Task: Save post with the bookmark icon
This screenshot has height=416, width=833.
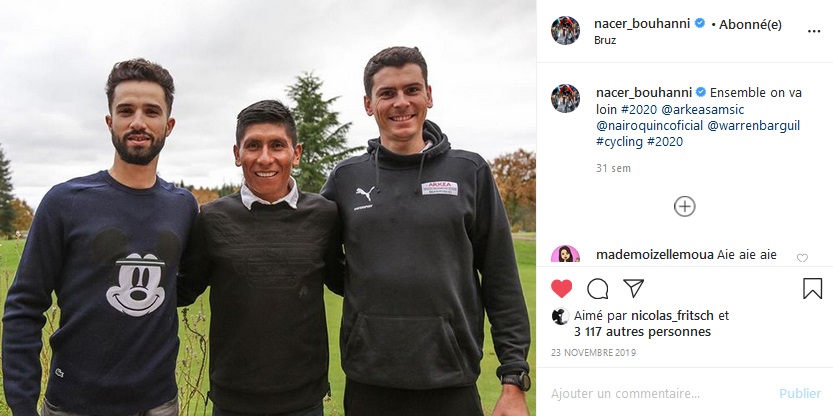Action: [812, 288]
